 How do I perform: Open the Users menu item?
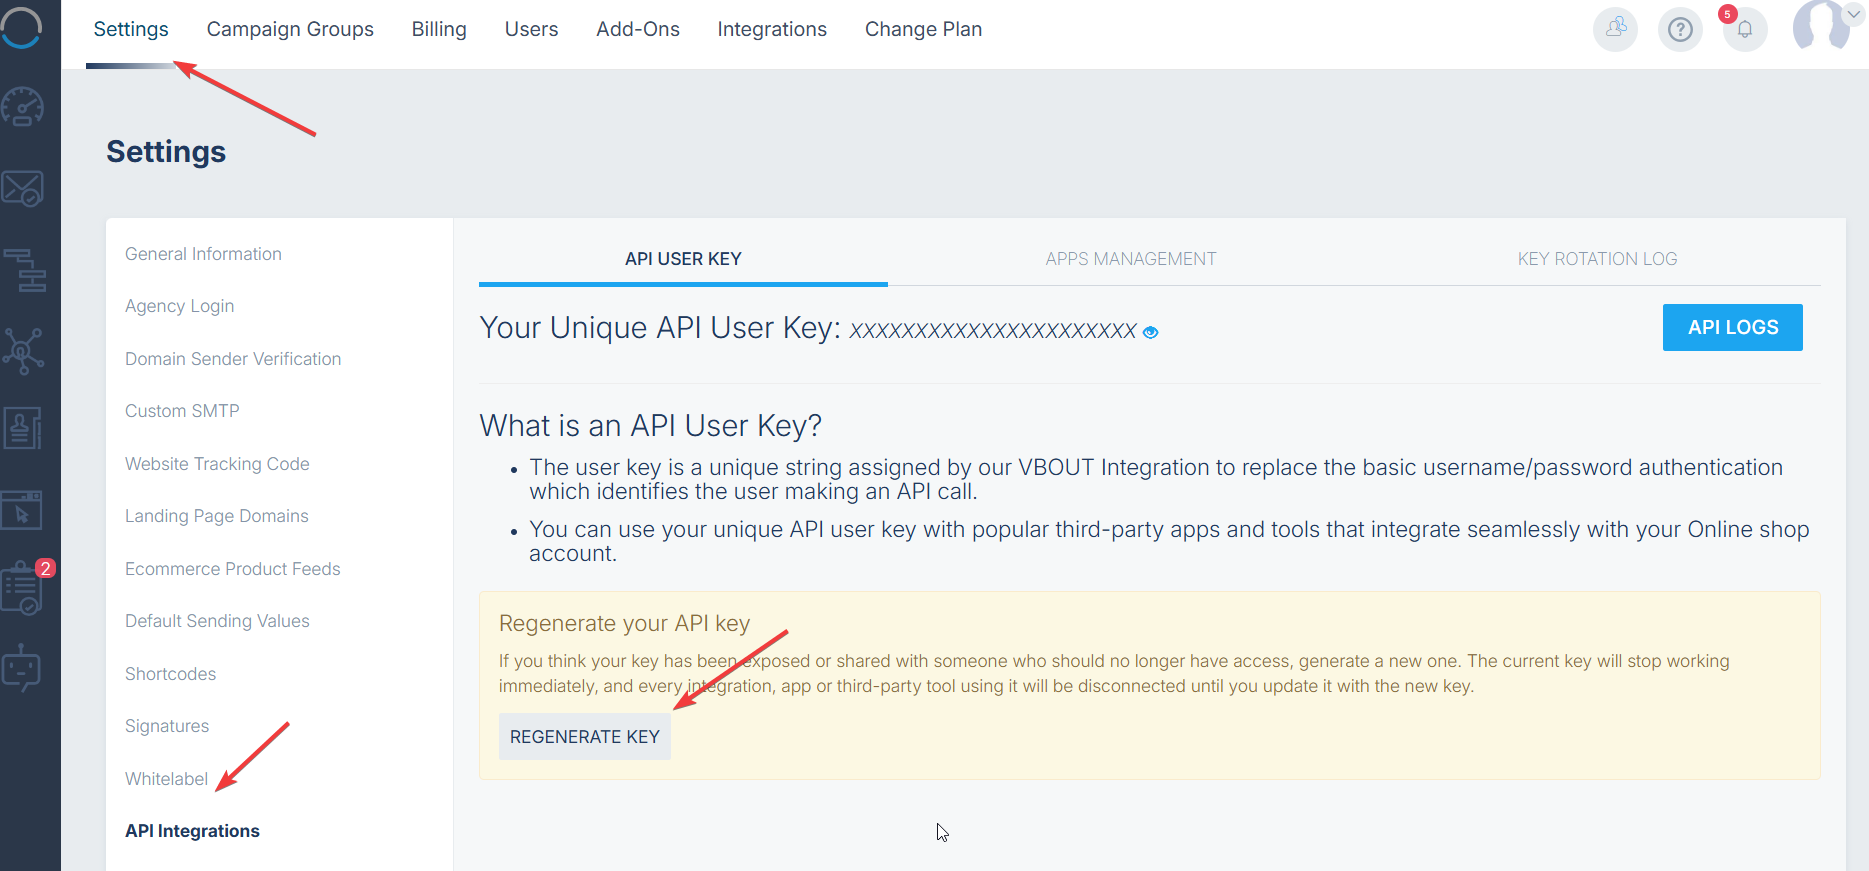531,30
